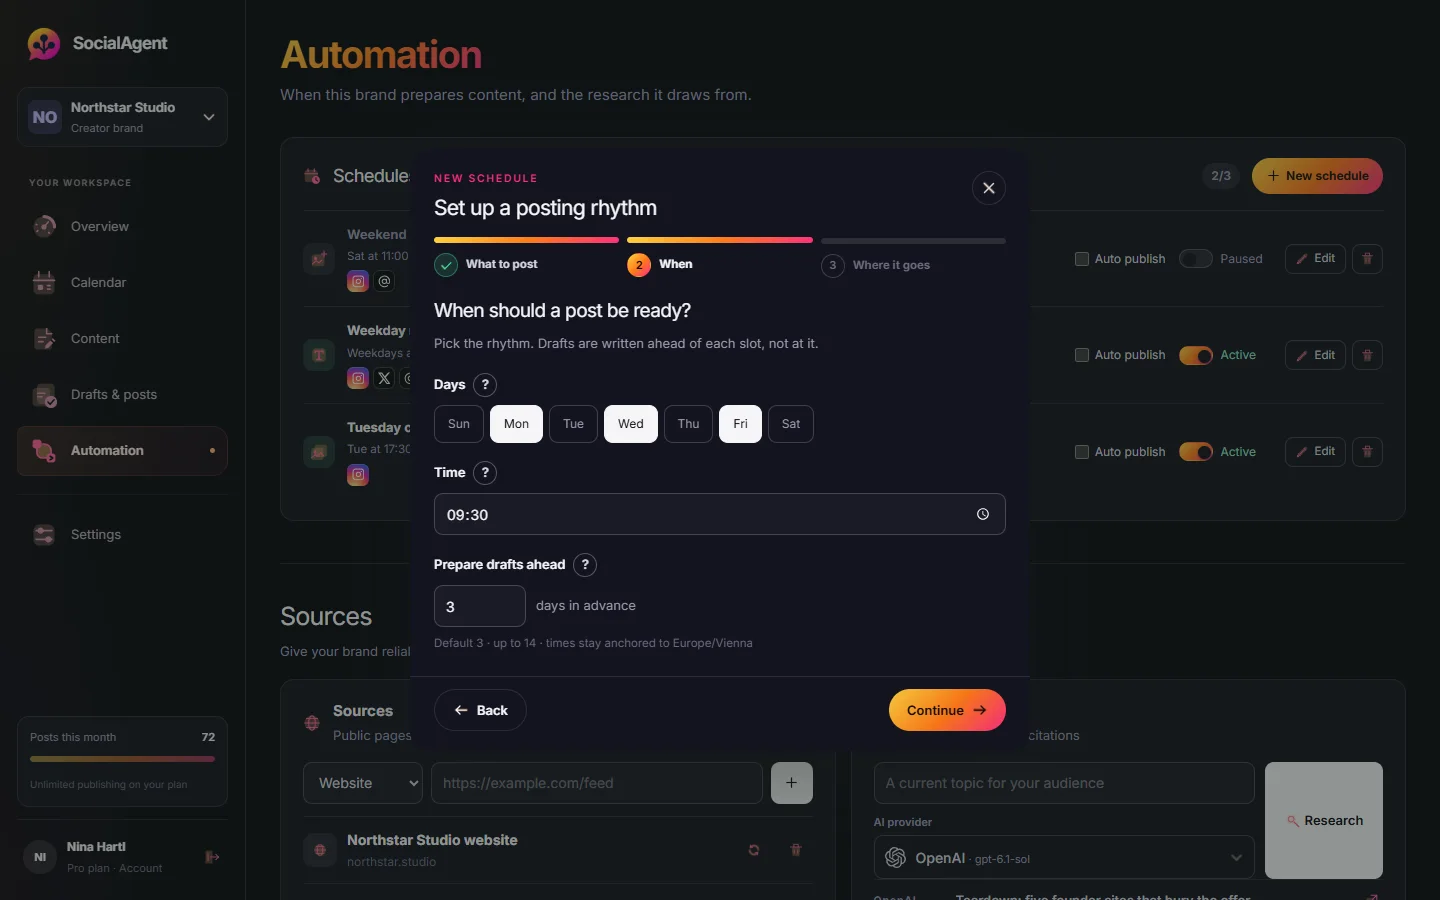The height and width of the screenshot is (900, 1440).
Task: Open the Days help tooltip icon
Action: click(485, 385)
